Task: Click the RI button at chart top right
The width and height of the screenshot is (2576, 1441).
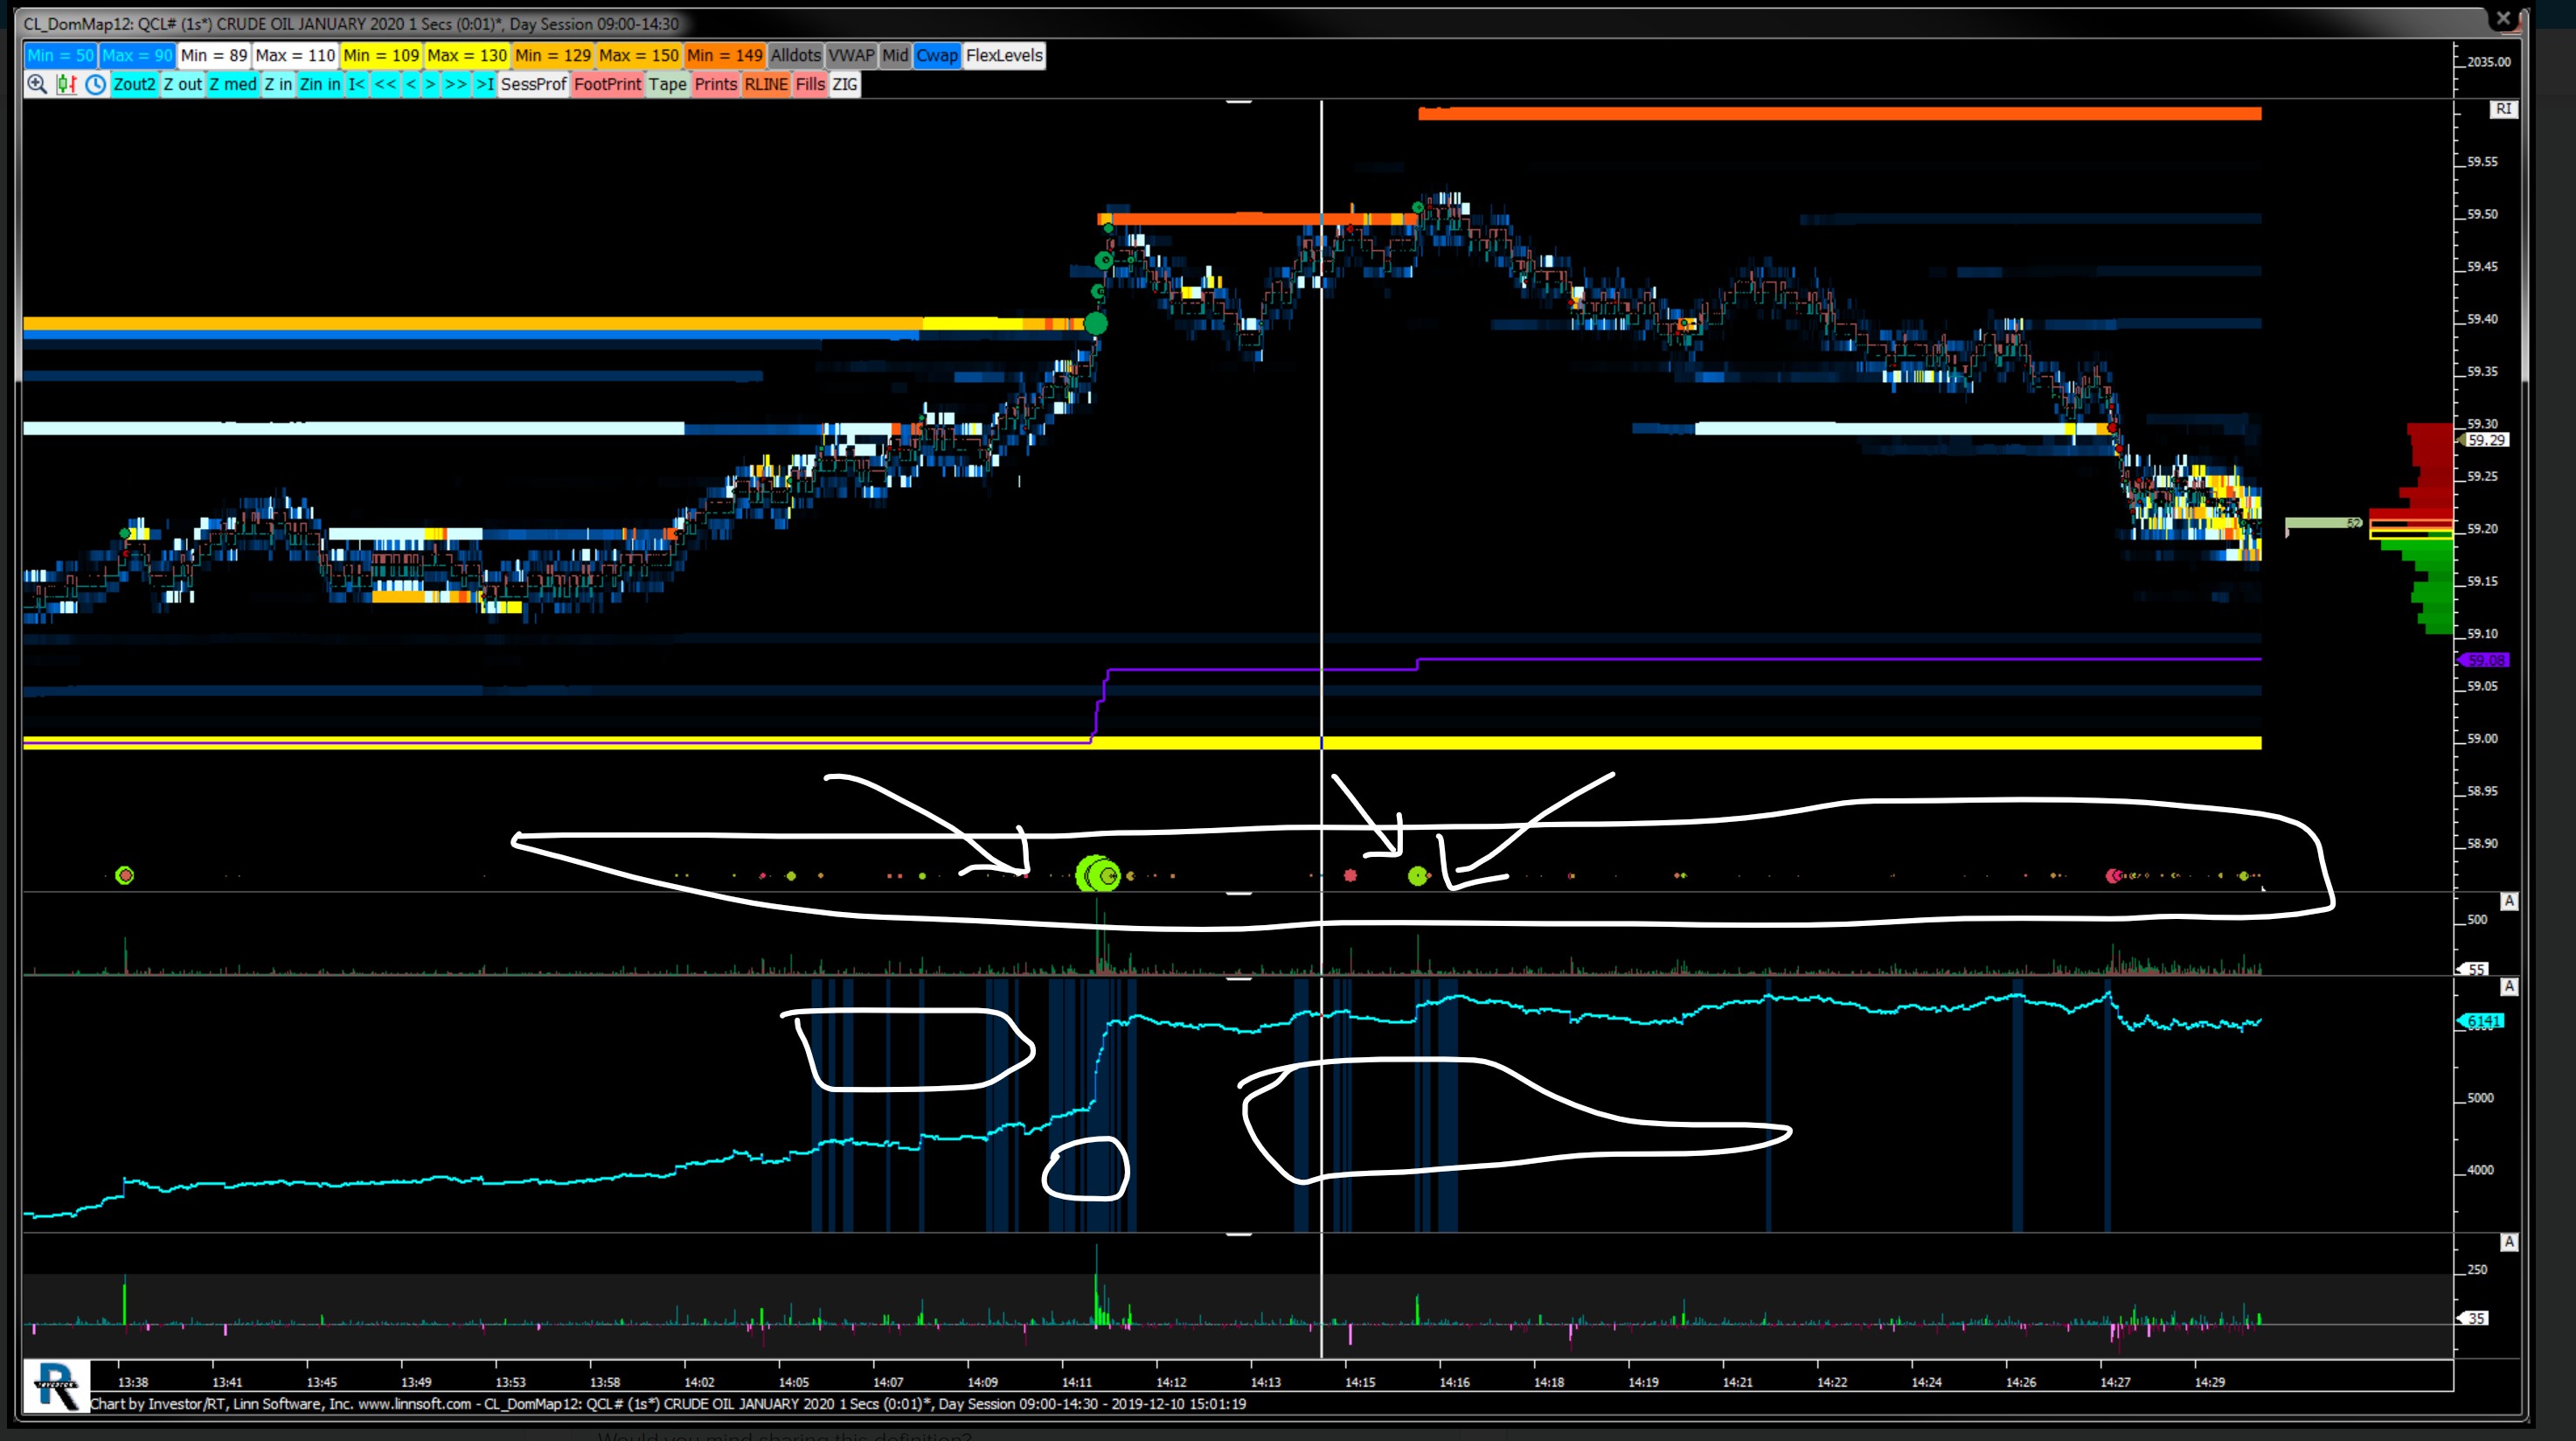Action: click(2503, 109)
